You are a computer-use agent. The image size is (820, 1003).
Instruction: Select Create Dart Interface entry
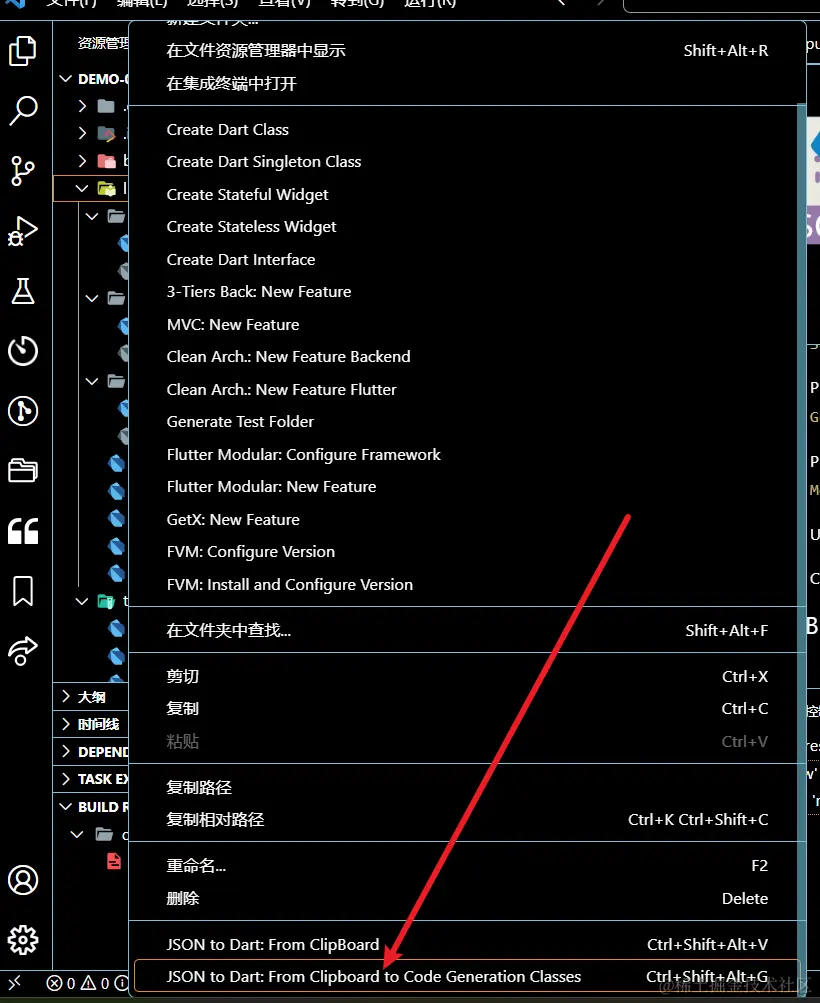pos(467,259)
